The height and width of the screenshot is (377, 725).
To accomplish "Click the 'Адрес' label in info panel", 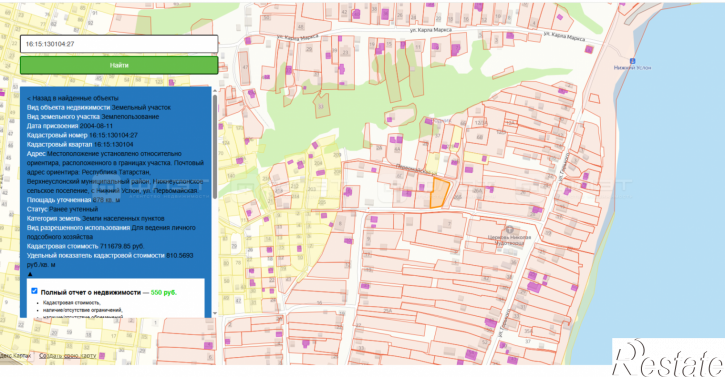I will 36,154.
